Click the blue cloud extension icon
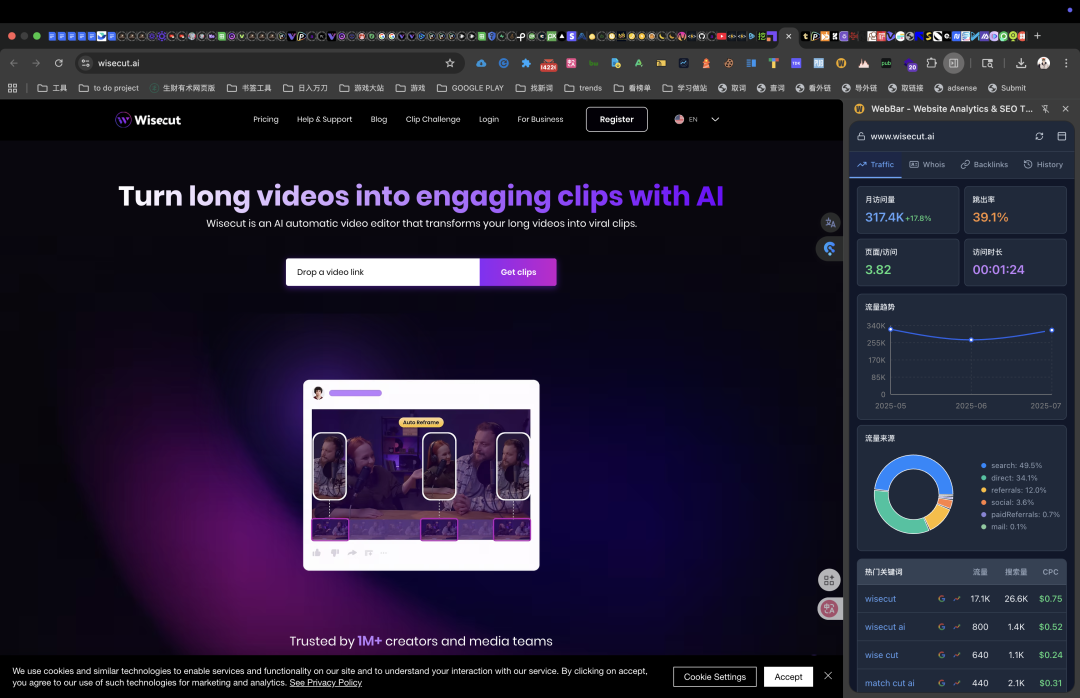 click(481, 63)
